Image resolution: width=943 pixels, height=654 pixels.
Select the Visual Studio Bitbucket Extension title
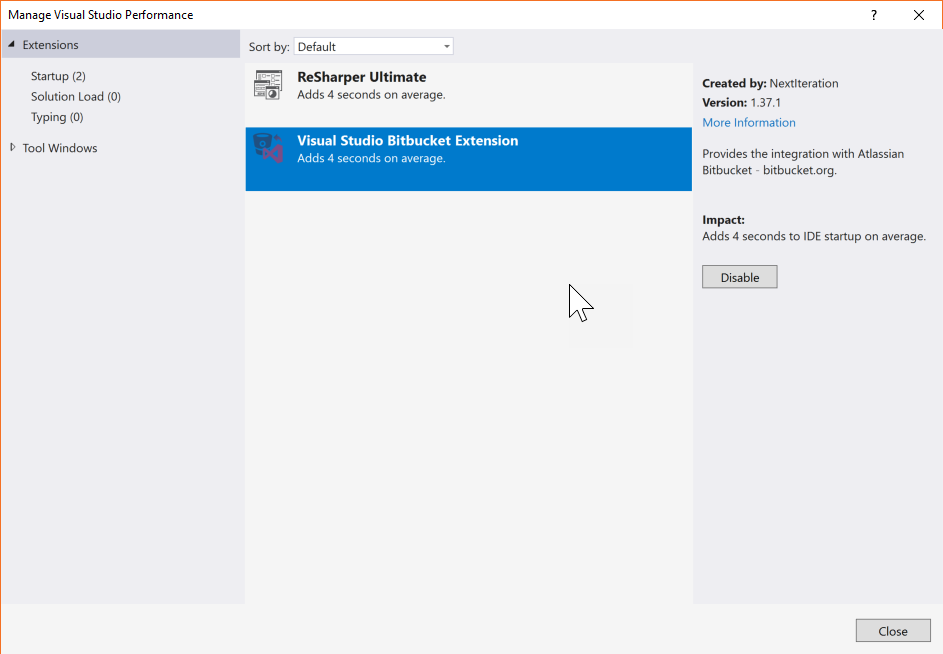pyautogui.click(x=408, y=141)
